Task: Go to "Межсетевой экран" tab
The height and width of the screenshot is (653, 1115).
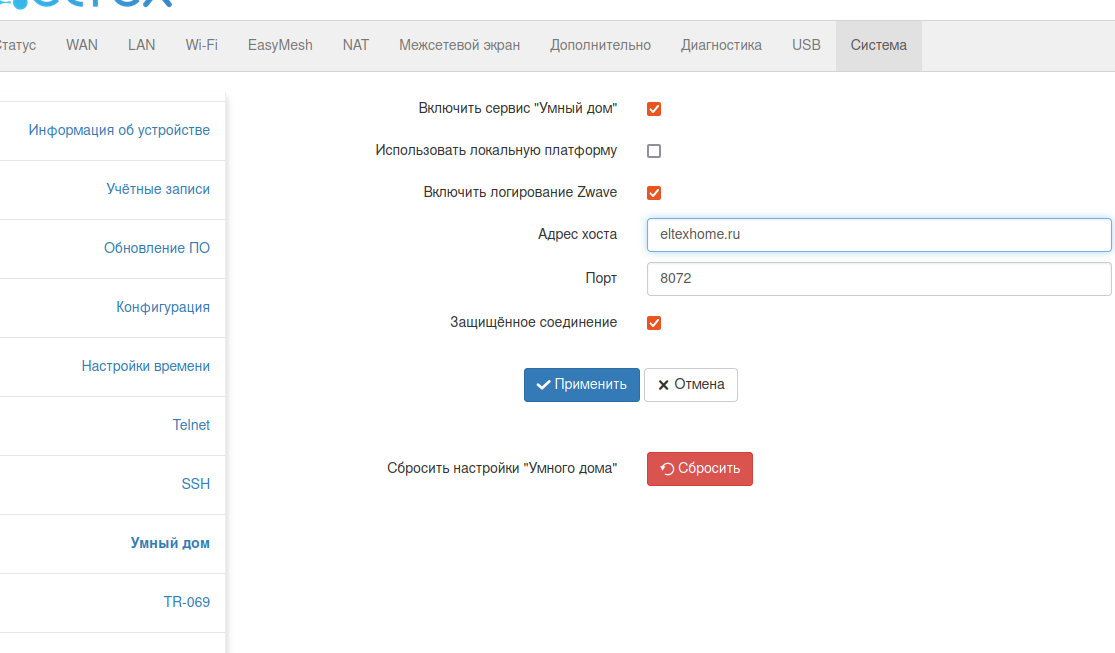Action: coord(459,45)
